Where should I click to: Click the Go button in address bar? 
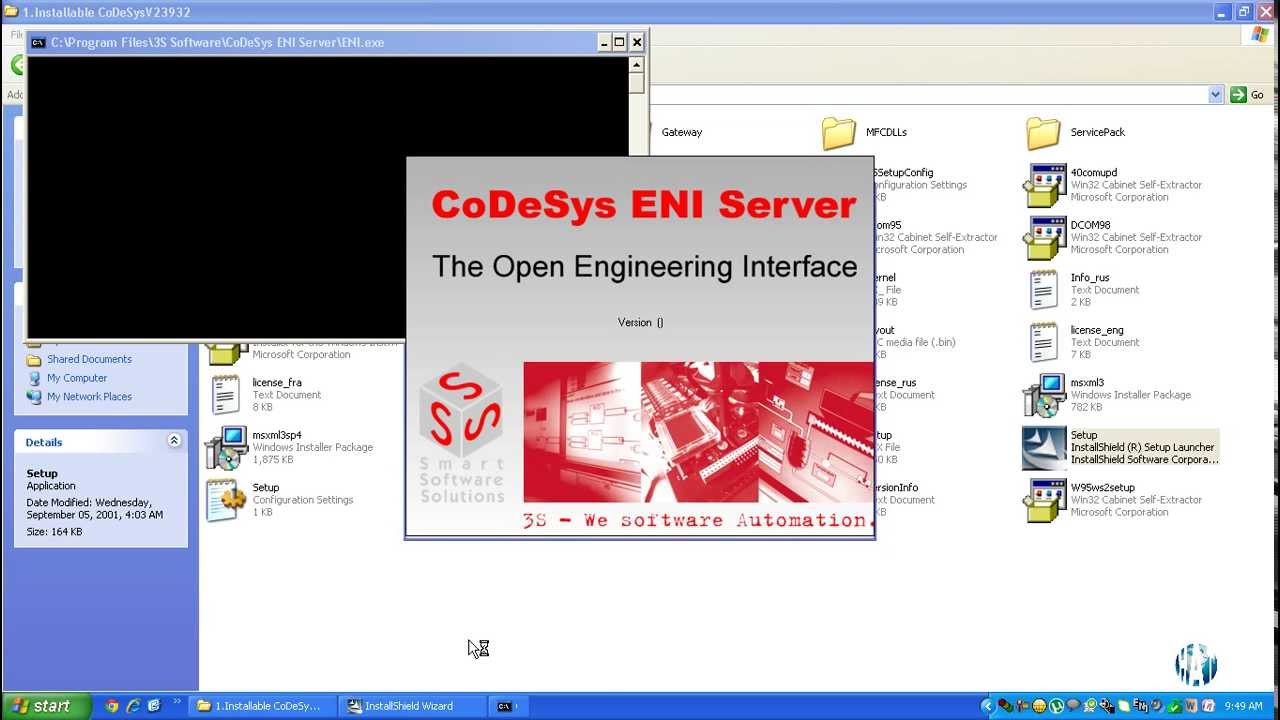1248,95
